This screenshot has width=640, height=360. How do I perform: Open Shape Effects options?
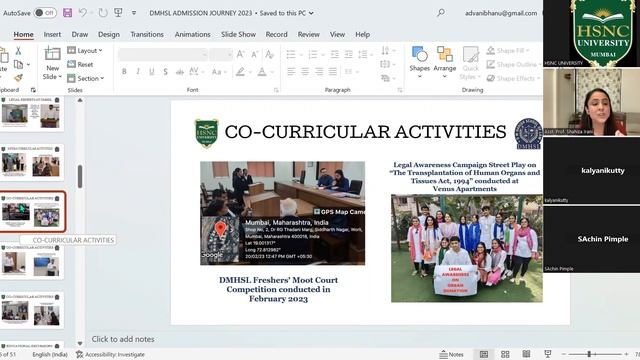pos(513,78)
